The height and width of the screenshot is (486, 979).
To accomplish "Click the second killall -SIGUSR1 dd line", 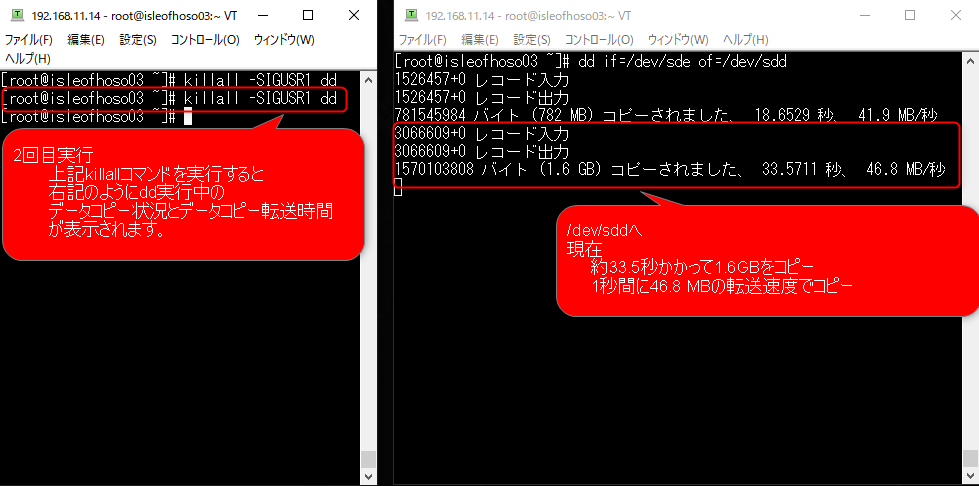I will [169, 99].
